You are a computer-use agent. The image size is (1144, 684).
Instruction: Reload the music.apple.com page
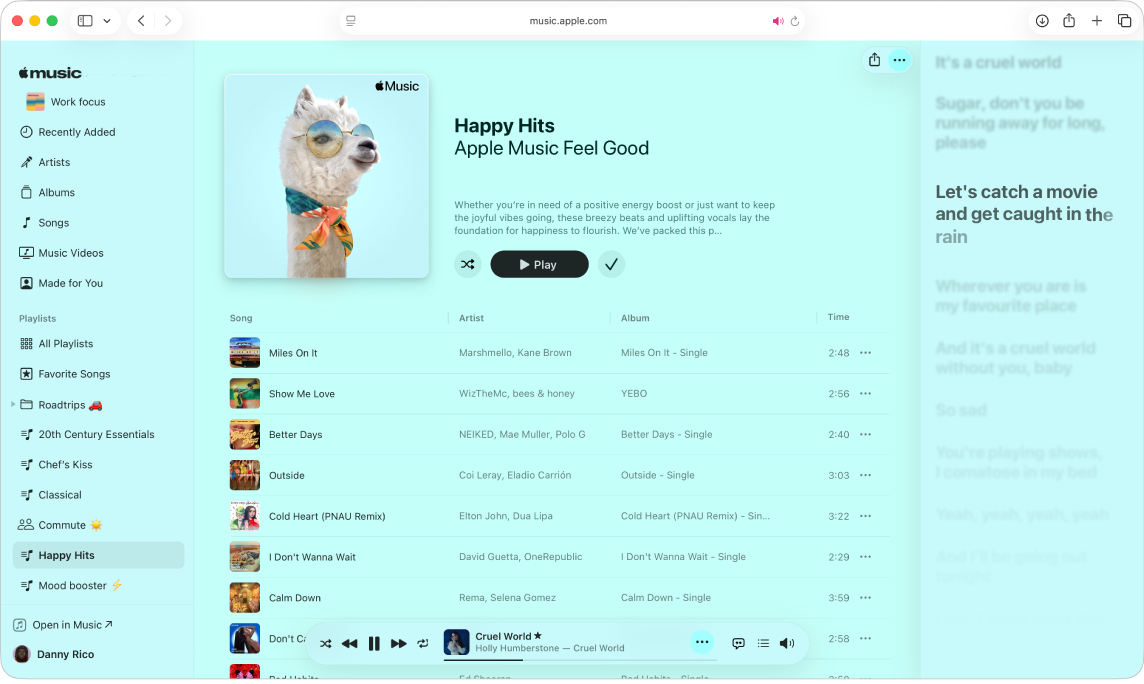[795, 21]
